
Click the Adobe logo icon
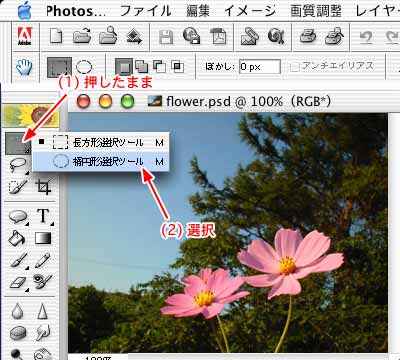[x=25, y=36]
